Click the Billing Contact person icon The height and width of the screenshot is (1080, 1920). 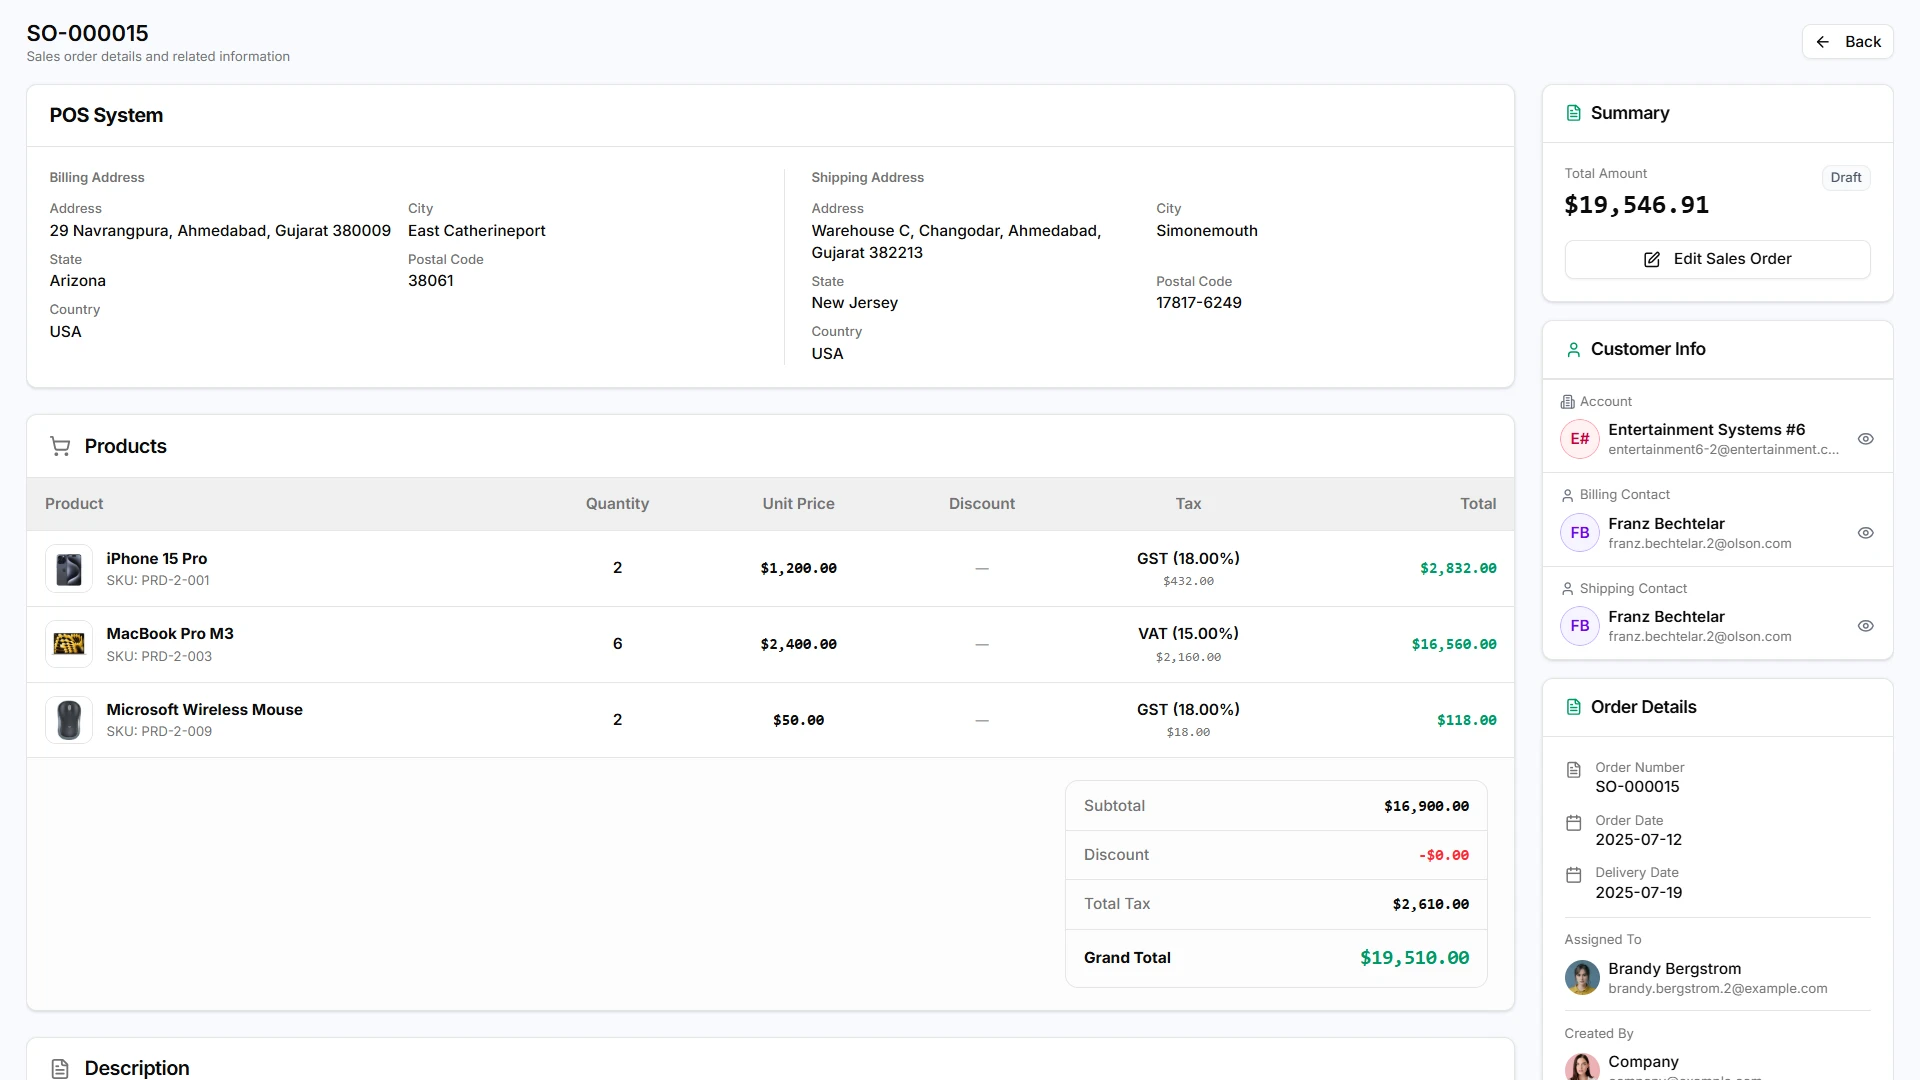point(1567,495)
